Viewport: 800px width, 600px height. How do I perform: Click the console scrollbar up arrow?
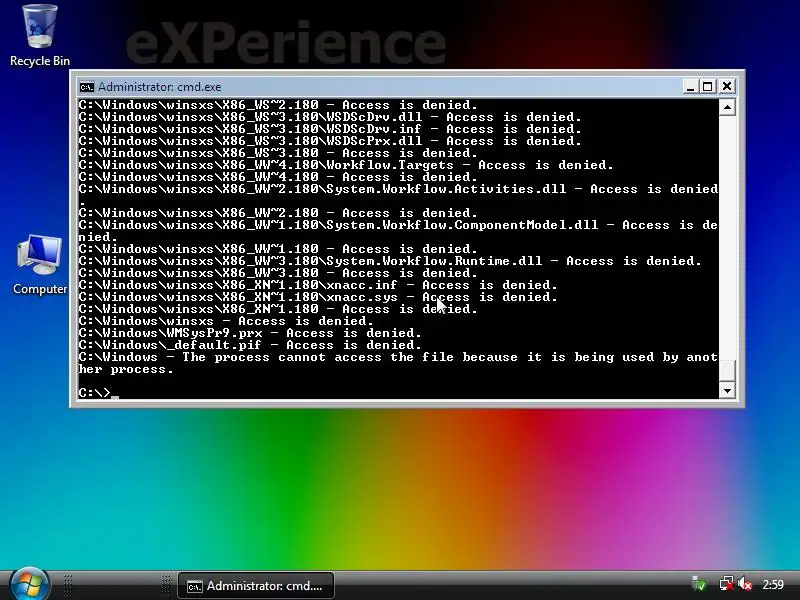coord(727,107)
